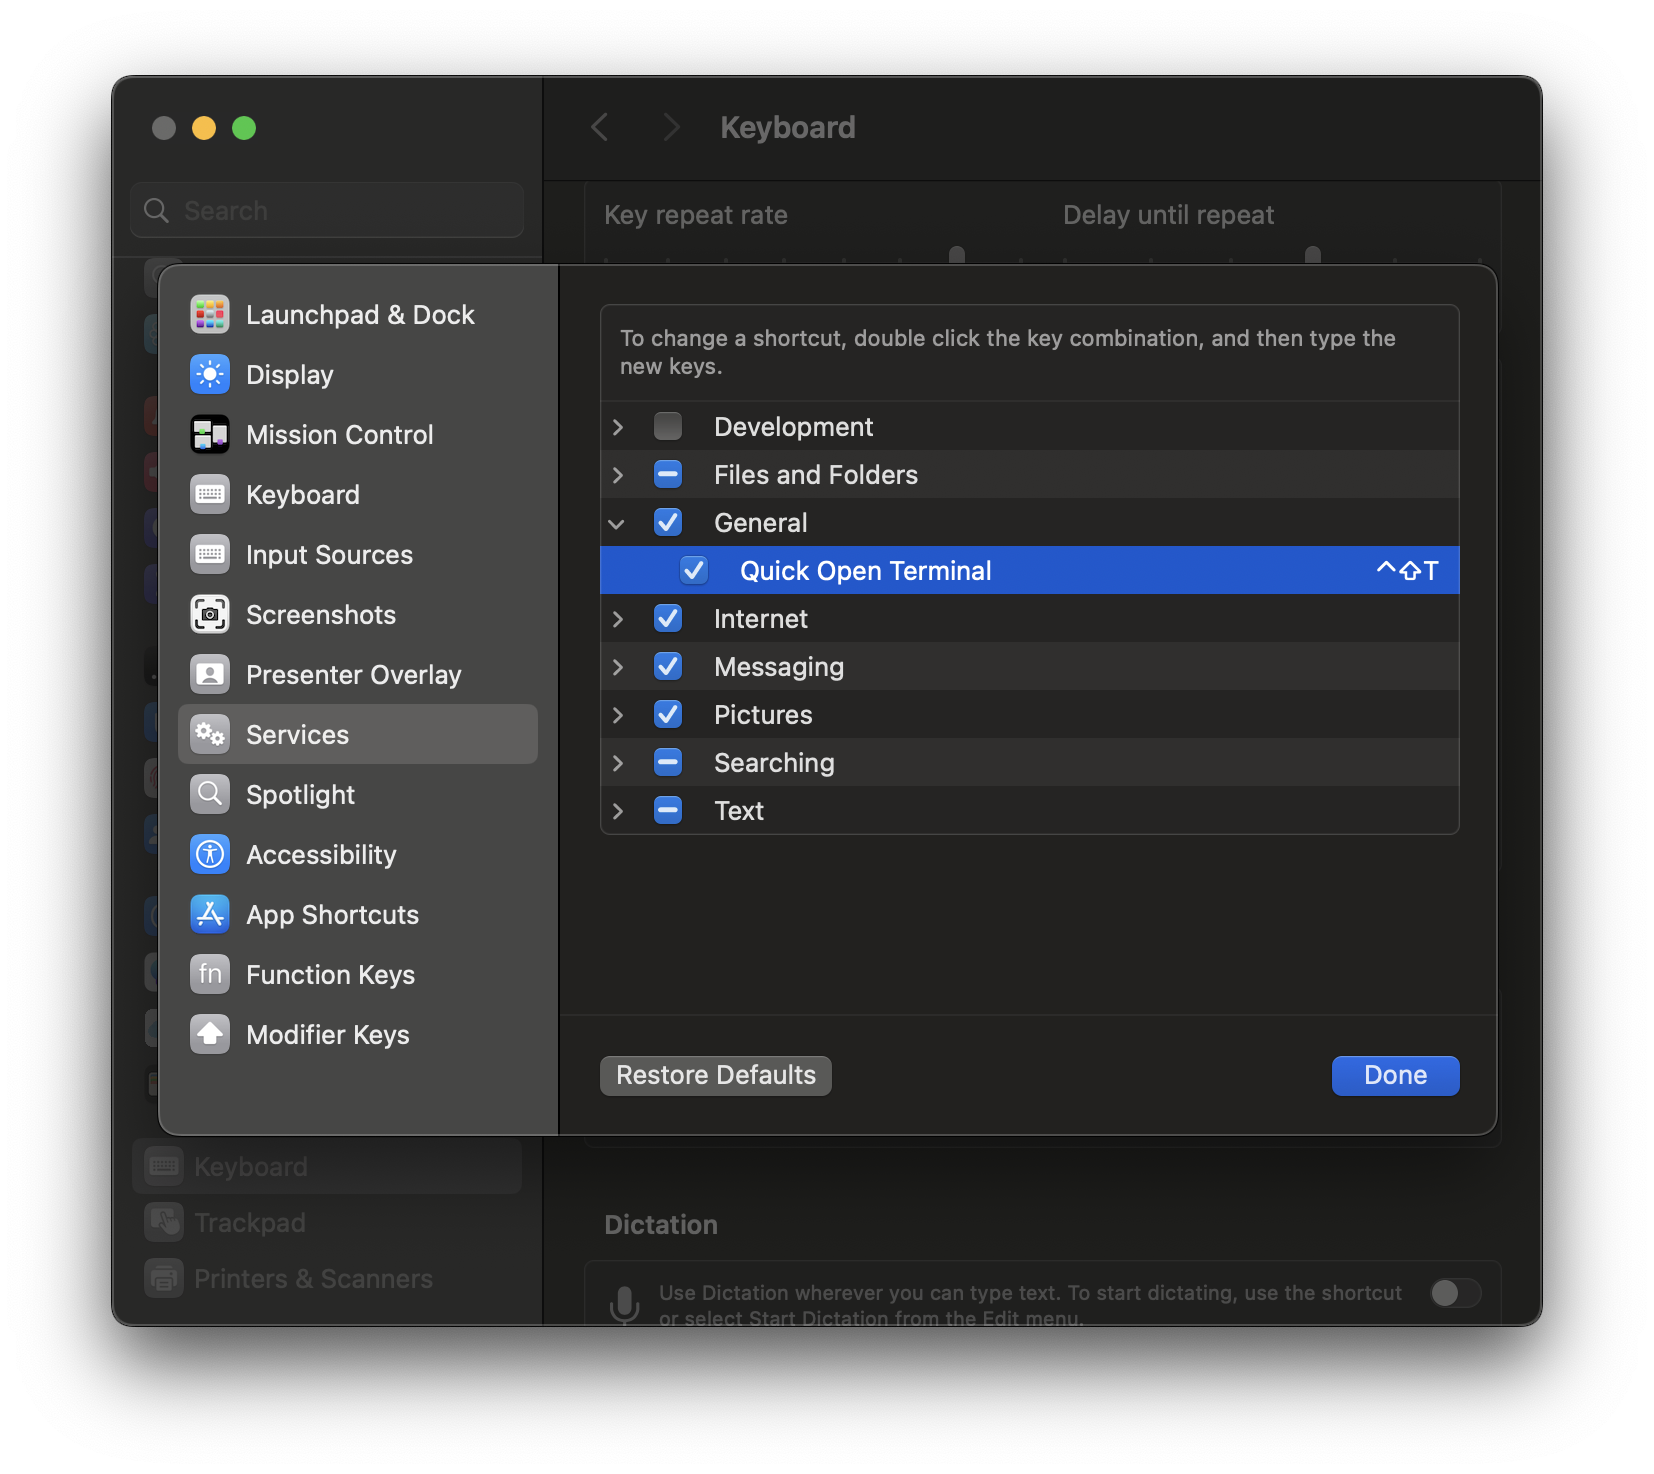Expand the Internet group
The width and height of the screenshot is (1654, 1474).
618,619
